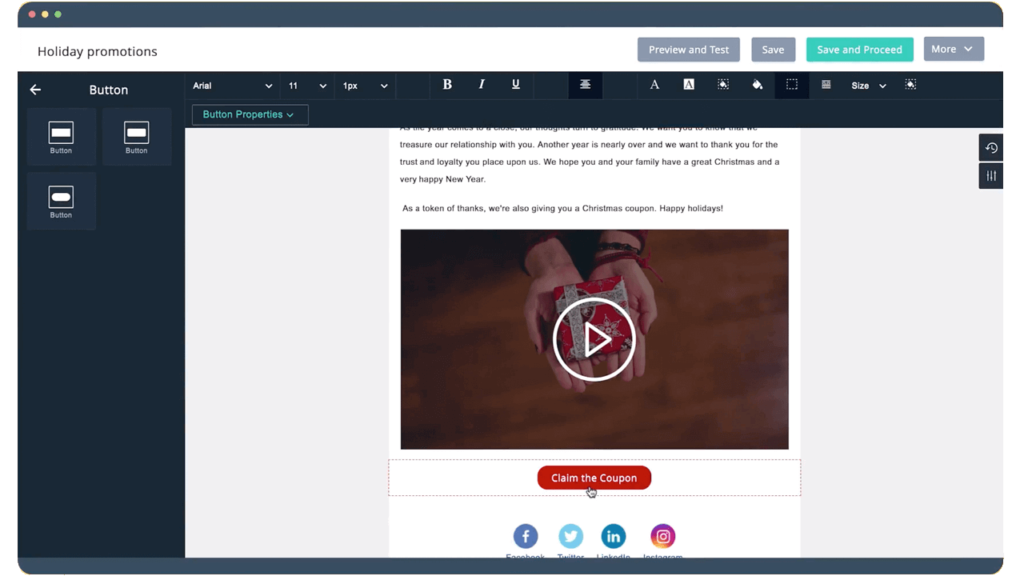Open the version history icon

pyautogui.click(x=991, y=148)
